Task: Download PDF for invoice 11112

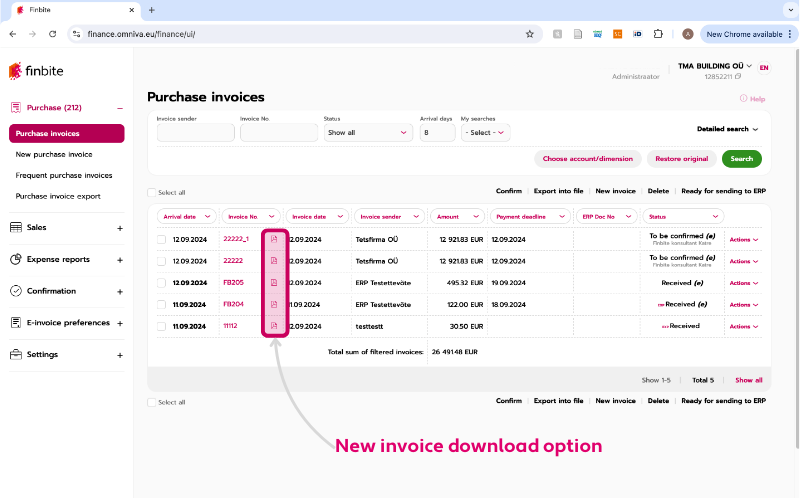Action: (x=274, y=326)
